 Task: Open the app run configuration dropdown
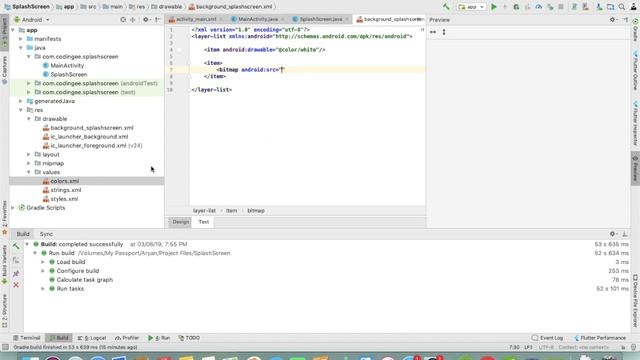[x=471, y=7]
